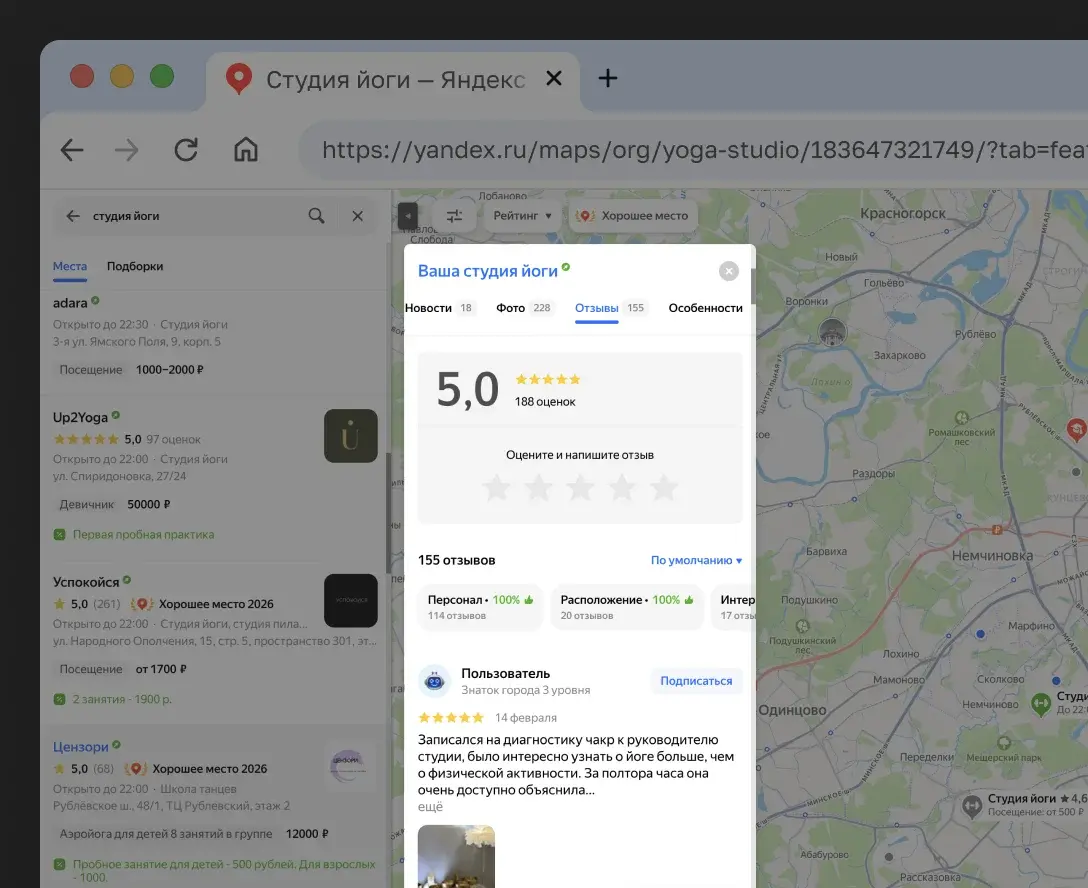Open the Фото tab in the card

tap(524, 308)
